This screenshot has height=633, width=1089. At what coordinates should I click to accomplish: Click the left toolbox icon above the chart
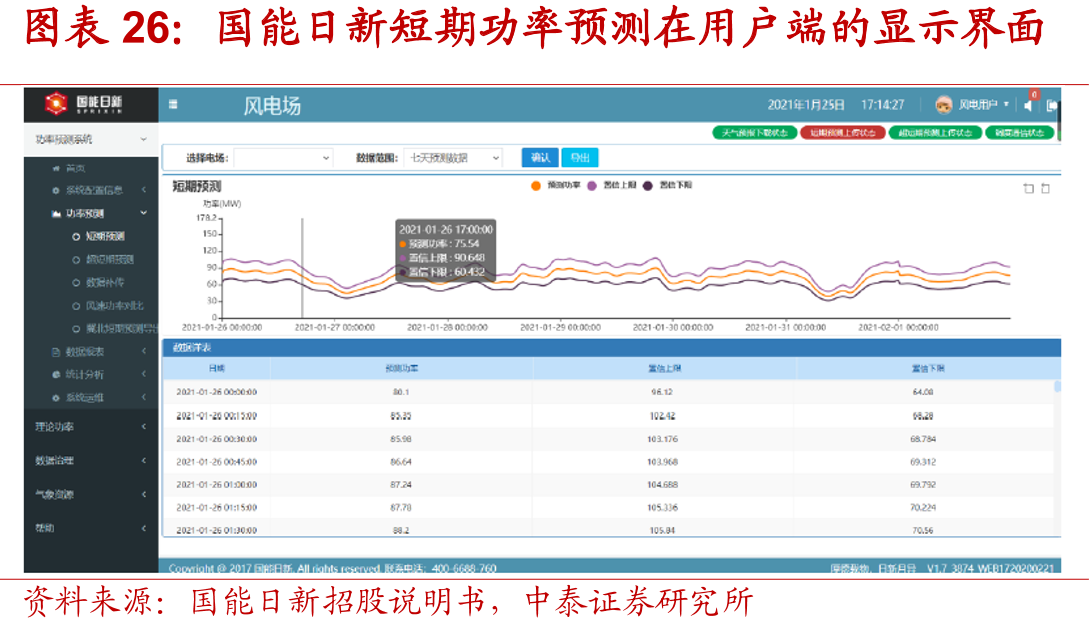[1029, 188]
